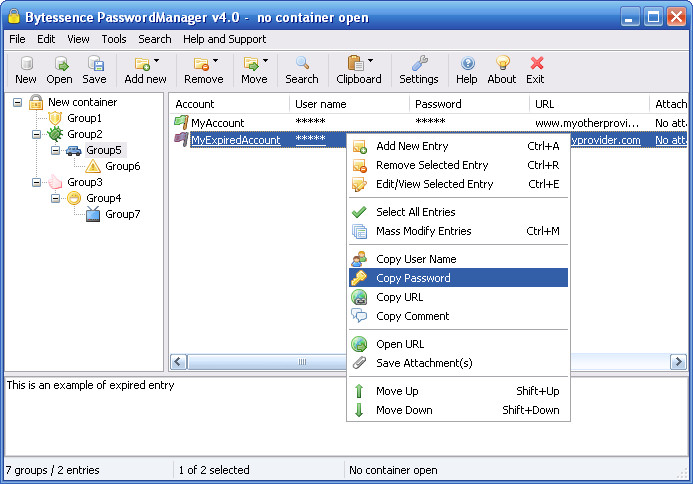Choose Copy URL from context menu

[x=458, y=297]
